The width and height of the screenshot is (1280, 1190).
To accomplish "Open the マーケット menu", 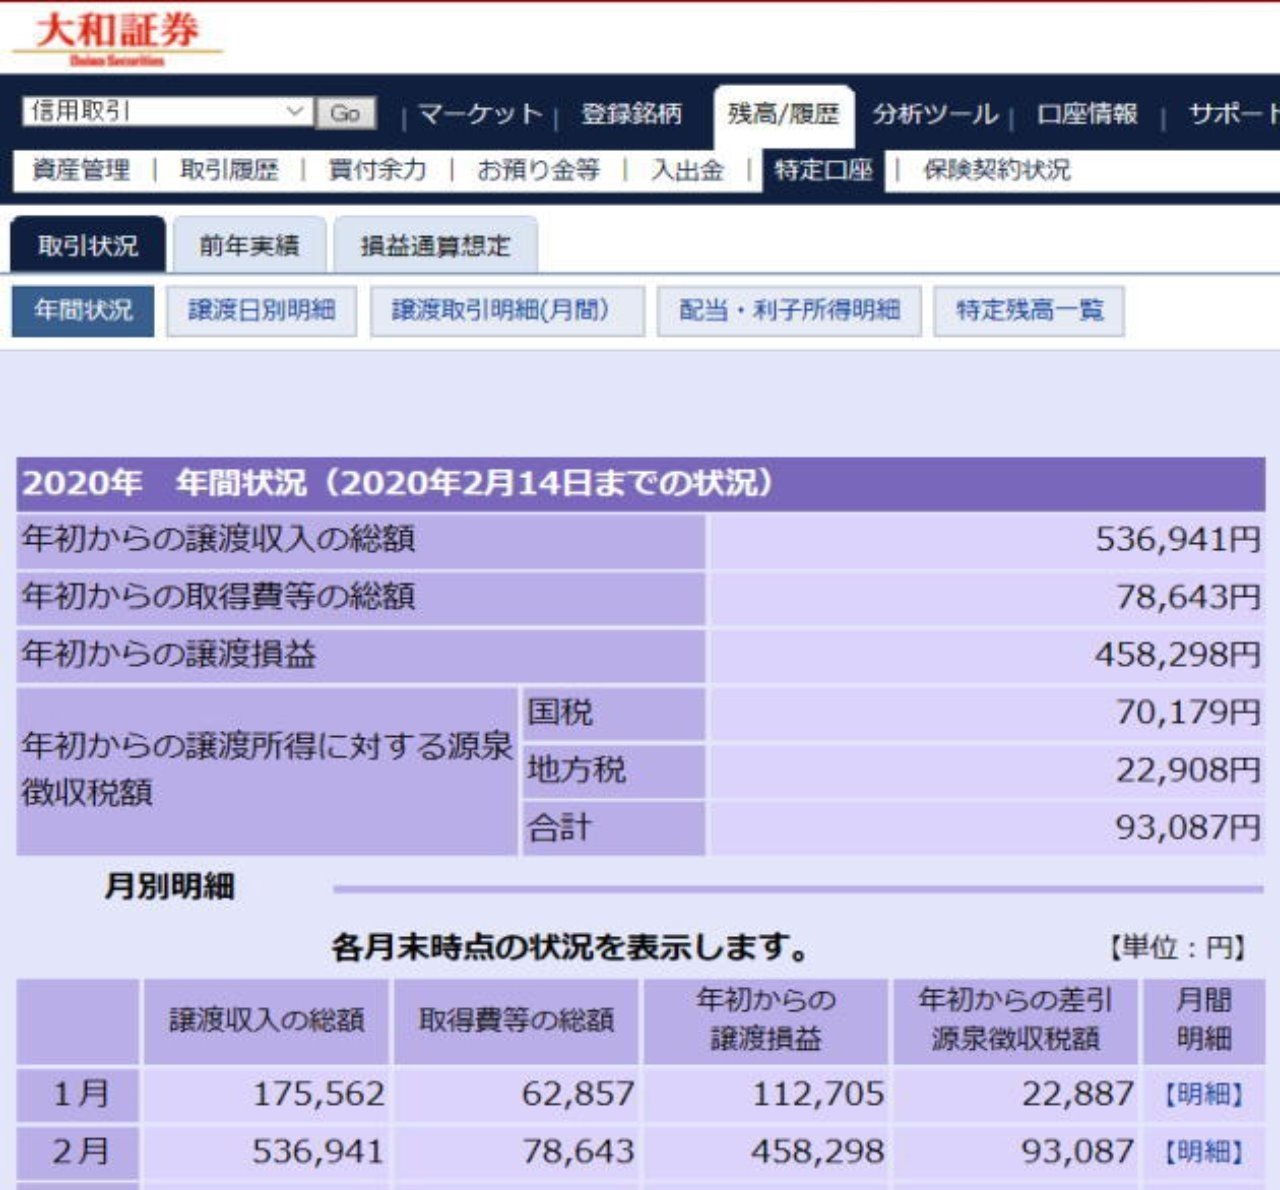I will point(479,114).
